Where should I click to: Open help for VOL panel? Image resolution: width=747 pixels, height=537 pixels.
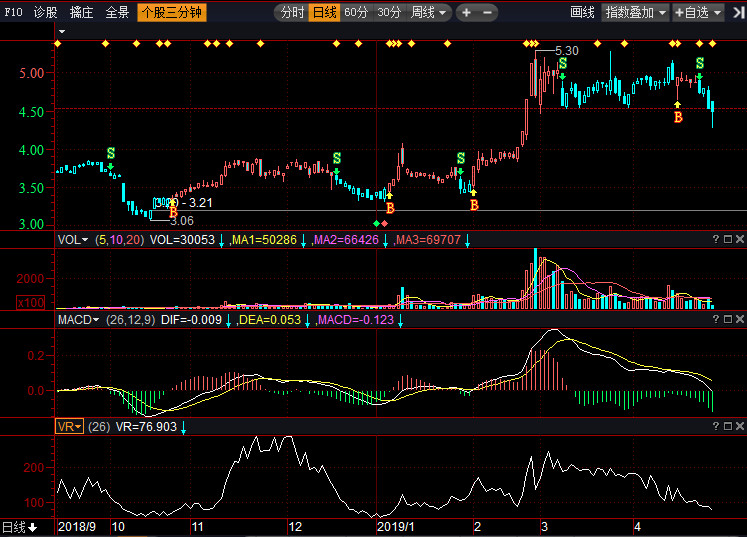point(716,239)
